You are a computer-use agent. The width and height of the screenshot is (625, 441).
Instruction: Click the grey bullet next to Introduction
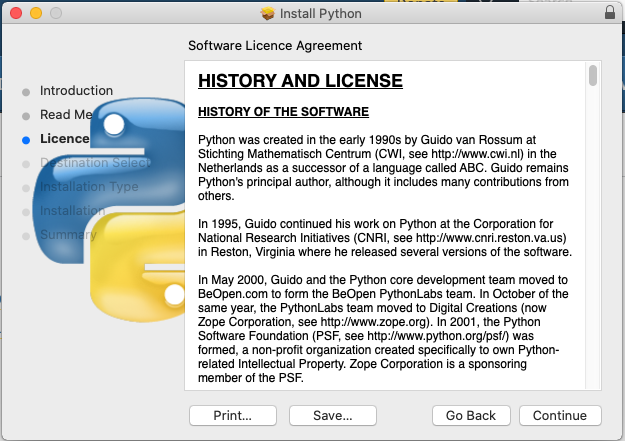[x=26, y=92]
